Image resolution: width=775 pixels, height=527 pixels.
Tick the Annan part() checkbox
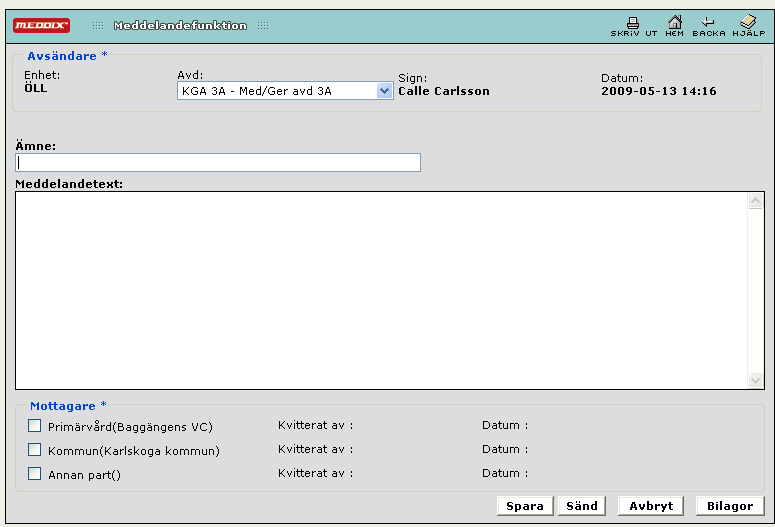pyautogui.click(x=35, y=474)
